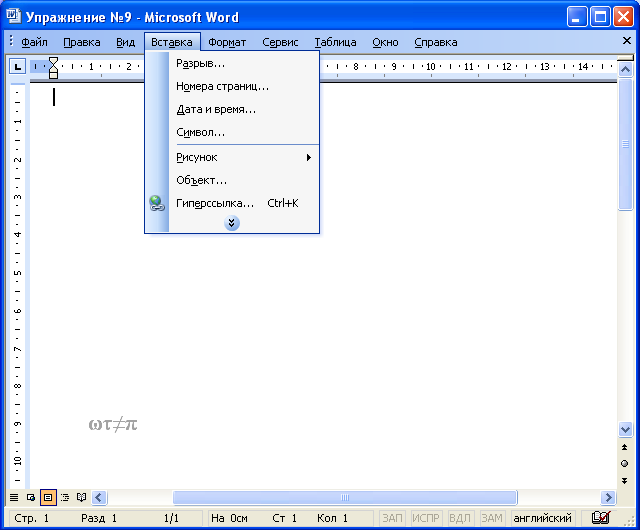
Task: Click Select Browse Object round button
Action: point(624,463)
